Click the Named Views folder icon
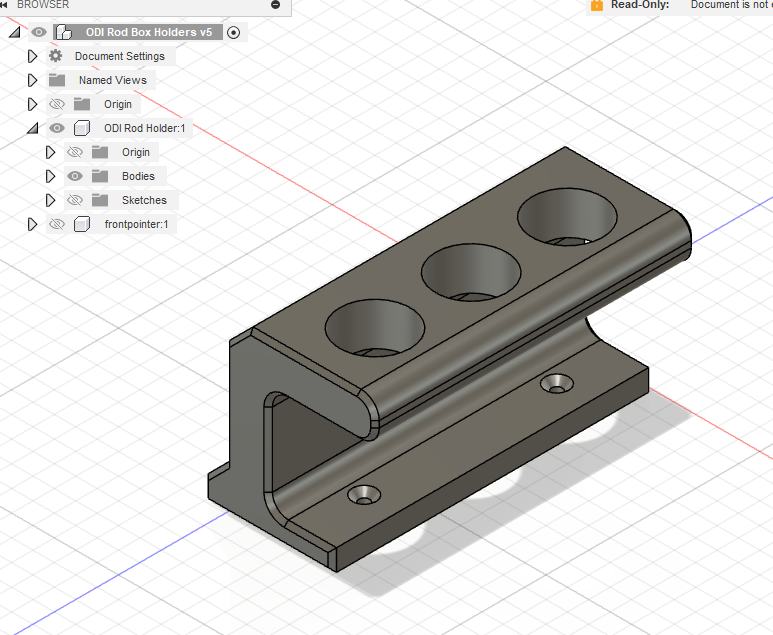 57,80
